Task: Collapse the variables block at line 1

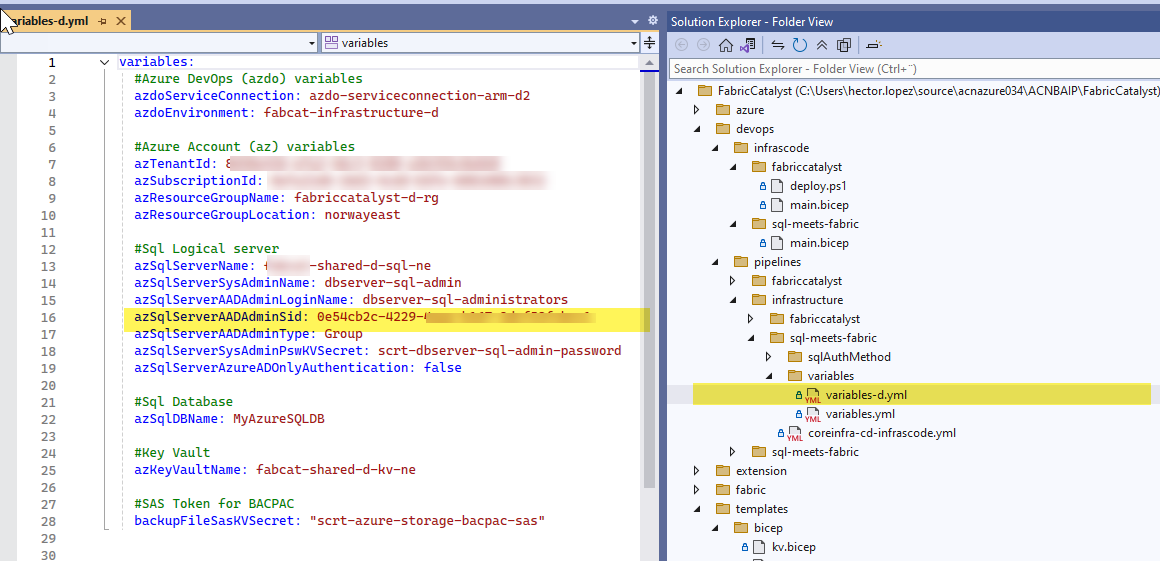Action: pos(105,62)
